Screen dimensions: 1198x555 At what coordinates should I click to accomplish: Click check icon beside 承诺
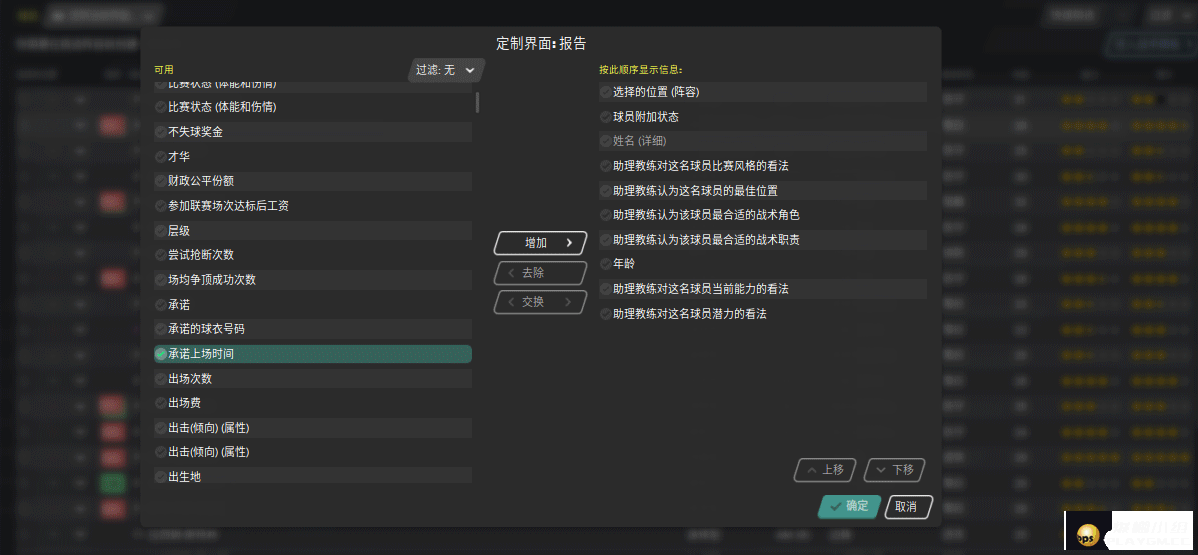click(x=160, y=305)
